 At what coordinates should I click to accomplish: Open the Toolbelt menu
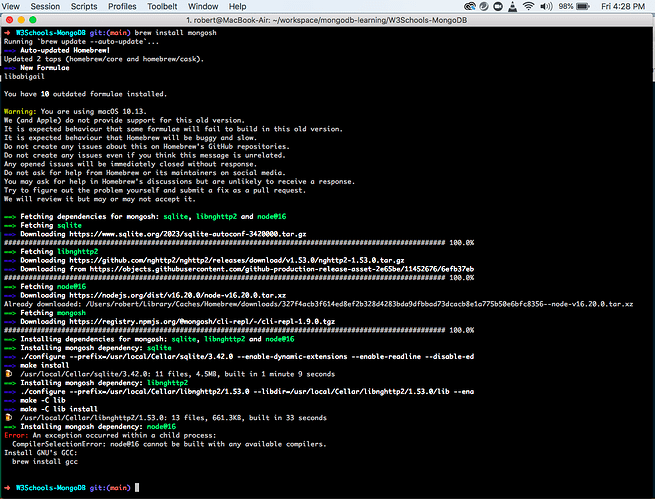coord(163,6)
